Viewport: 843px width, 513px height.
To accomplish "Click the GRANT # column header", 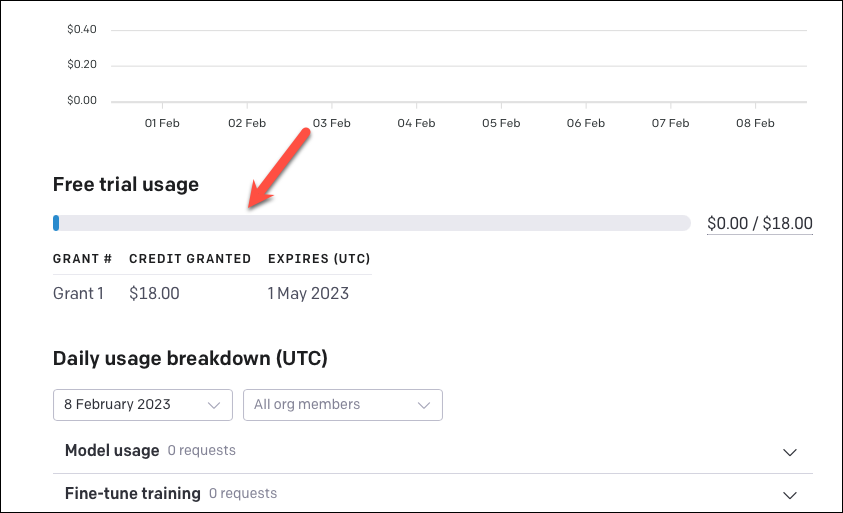I will (x=82, y=259).
